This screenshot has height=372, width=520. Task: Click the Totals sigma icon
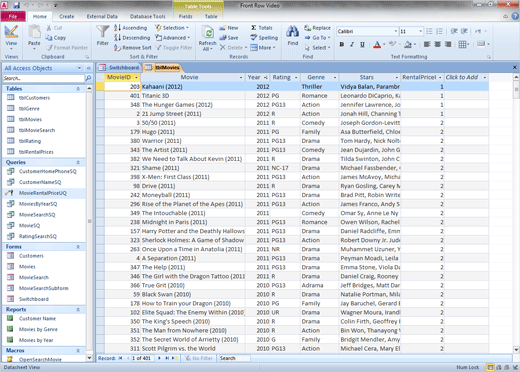[254, 28]
